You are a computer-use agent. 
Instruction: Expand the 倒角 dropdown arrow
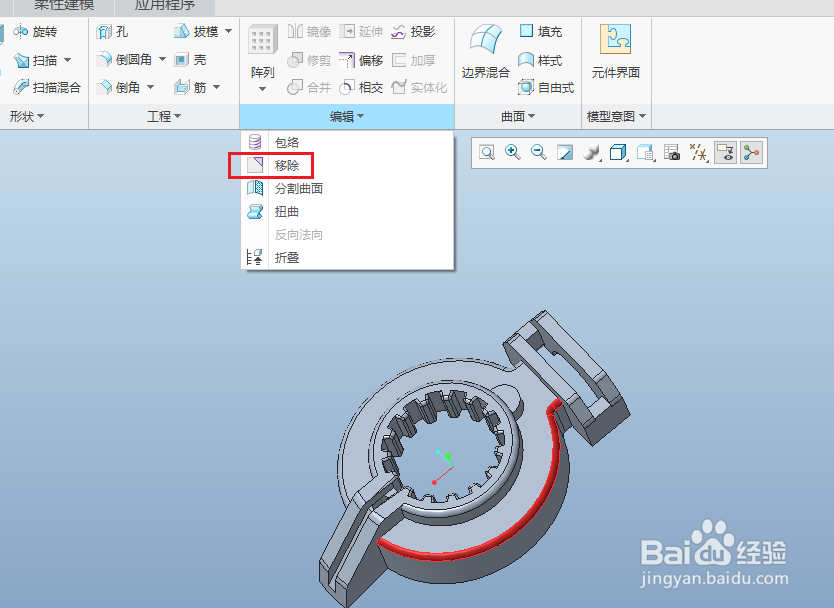pos(150,87)
